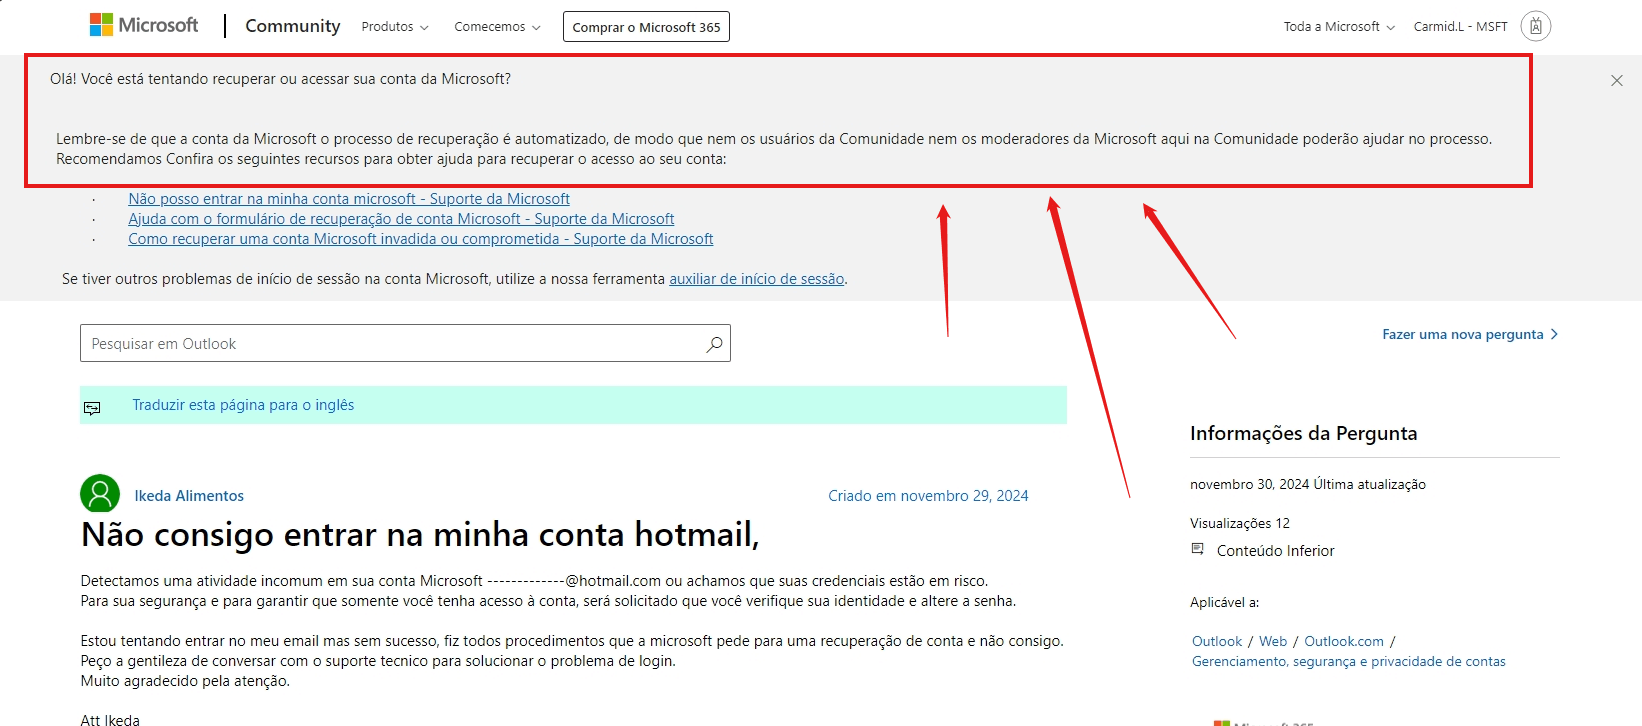The image size is (1642, 726).
Task: Click 'Conteúdo Inferior' label
Action: click(x=1276, y=551)
